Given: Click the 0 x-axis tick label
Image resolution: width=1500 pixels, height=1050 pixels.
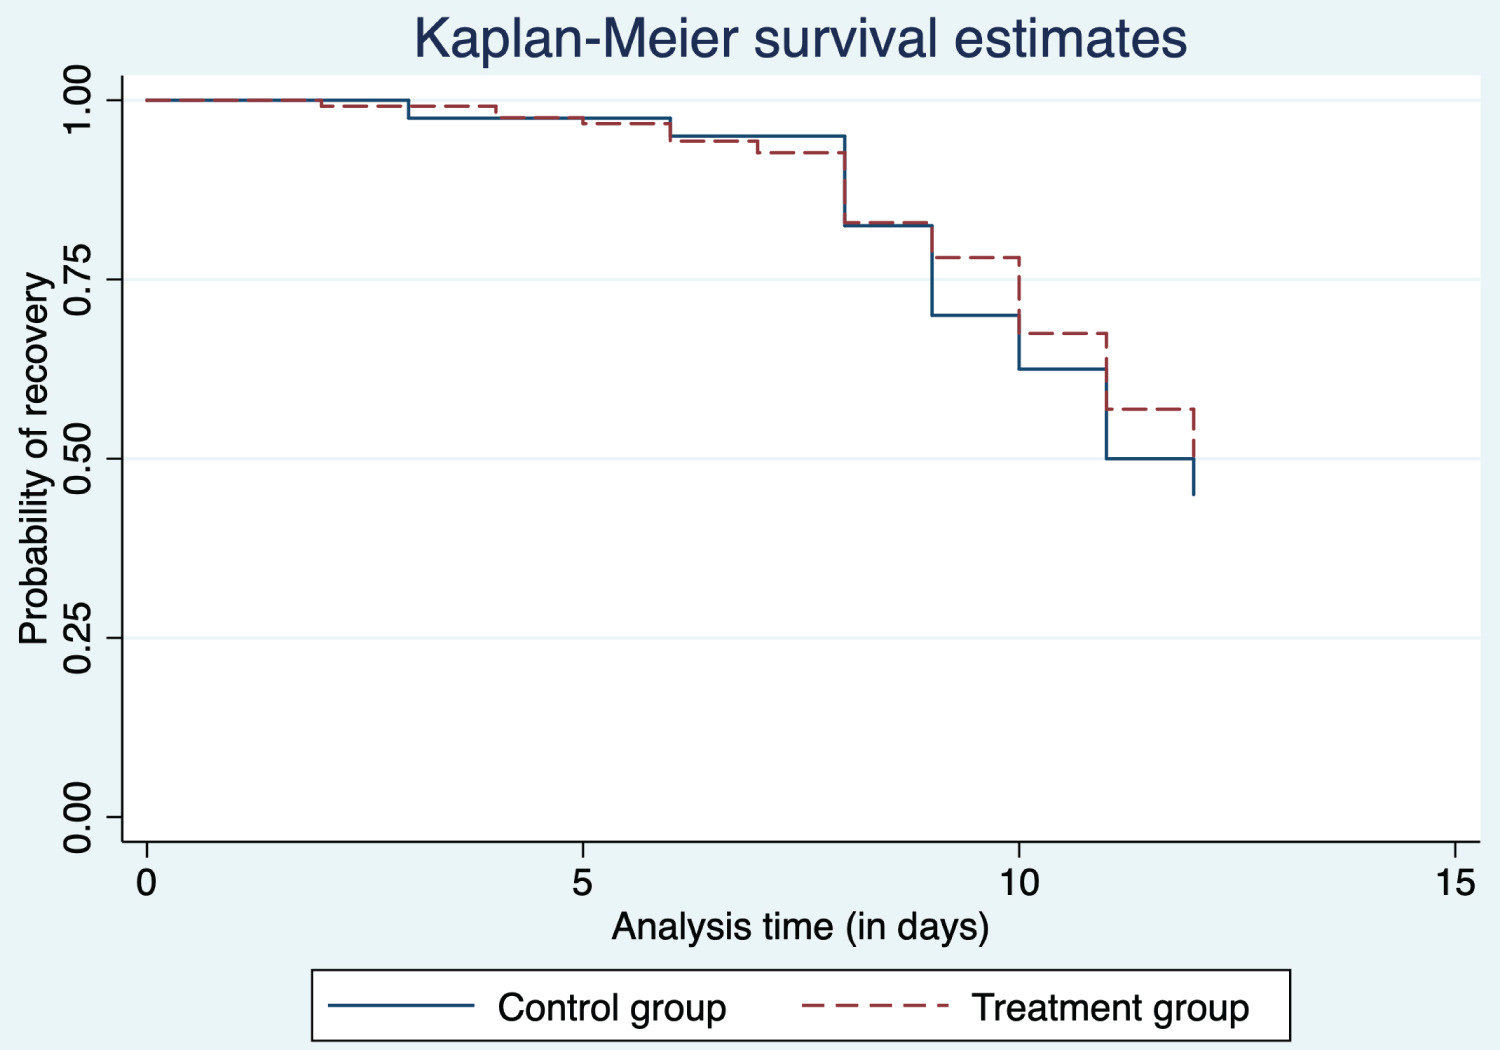Looking at the screenshot, I should (147, 883).
